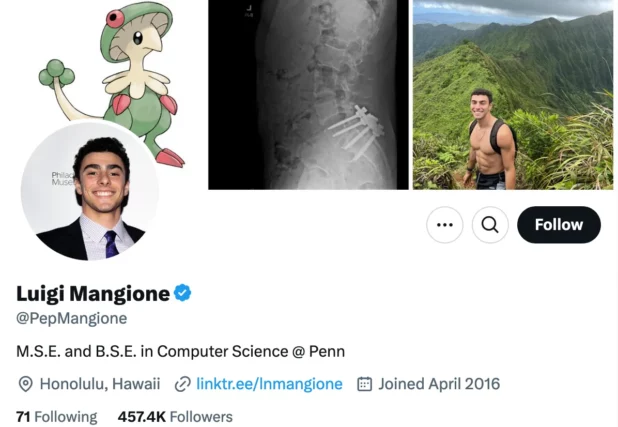The image size is (618, 427).
Task: Click the calendar joined-date icon
Action: click(x=365, y=384)
